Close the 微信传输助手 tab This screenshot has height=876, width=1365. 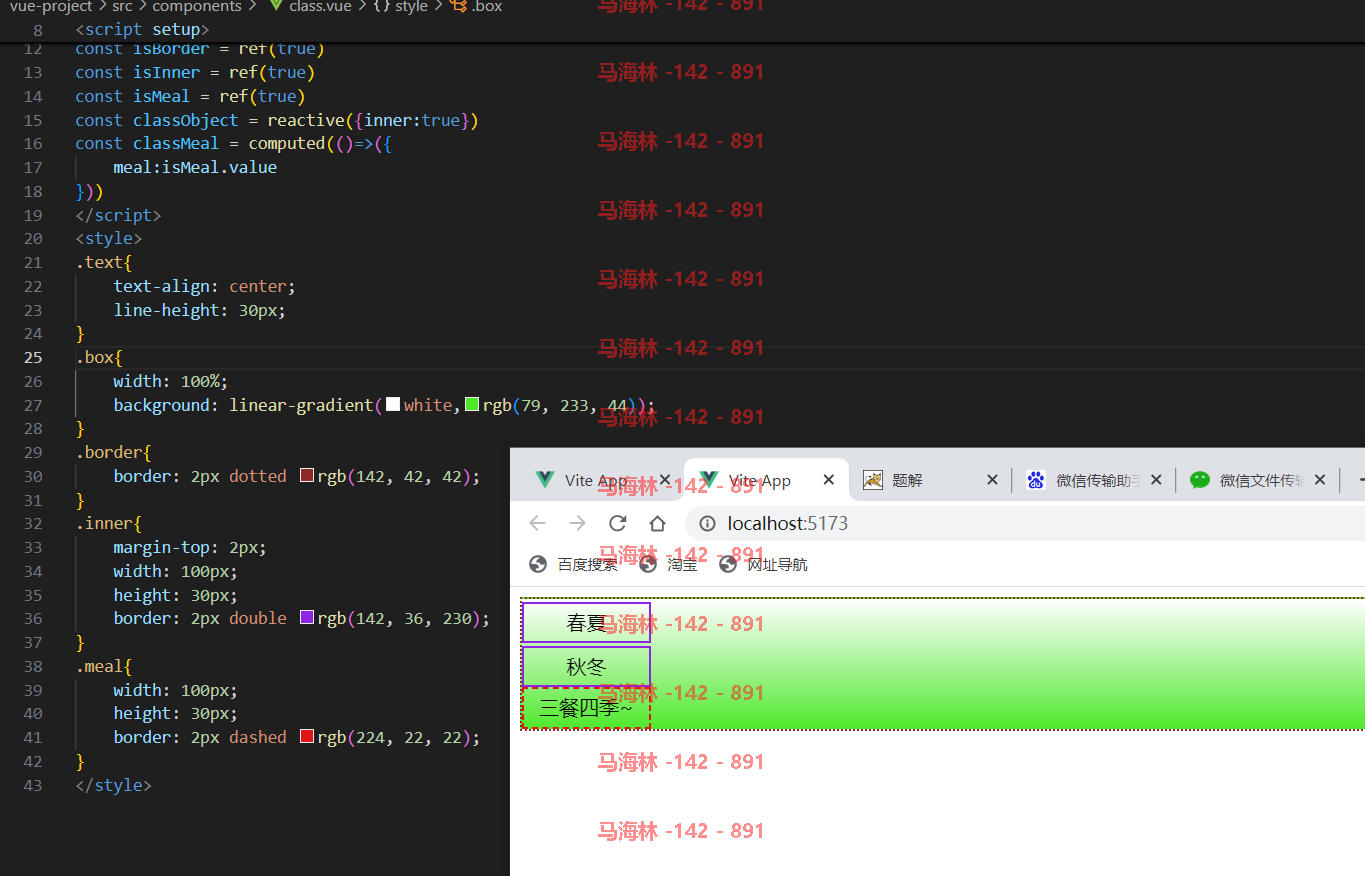coord(1156,480)
